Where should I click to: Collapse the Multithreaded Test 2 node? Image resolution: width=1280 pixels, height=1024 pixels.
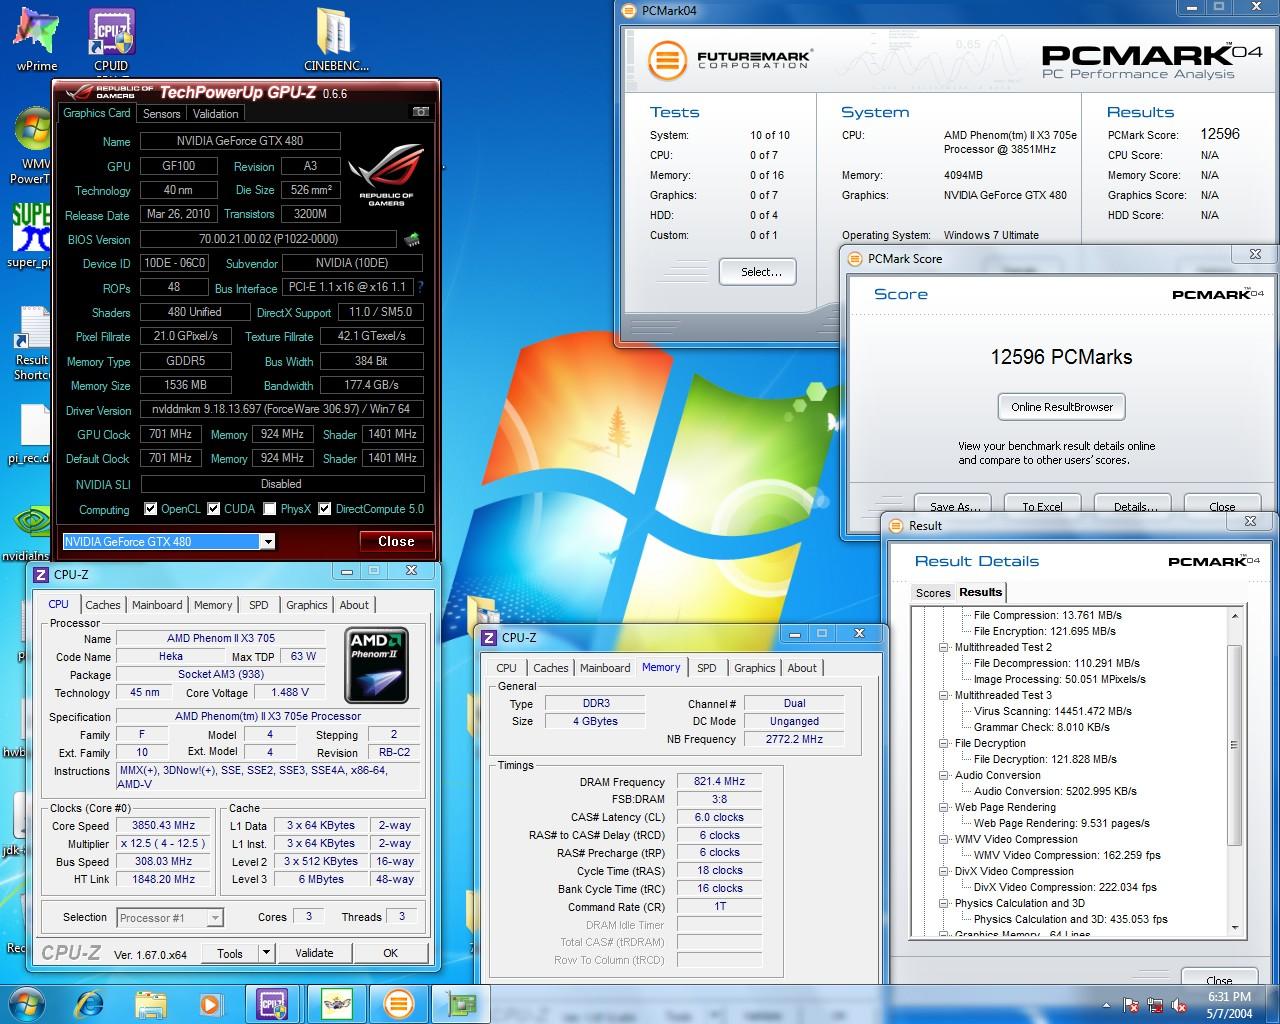(x=944, y=647)
